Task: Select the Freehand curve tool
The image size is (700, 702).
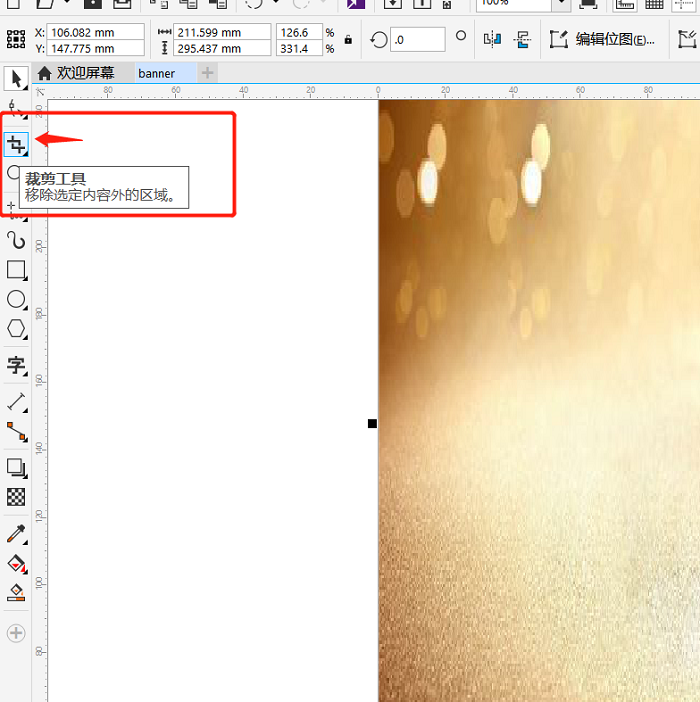Action: [16, 240]
